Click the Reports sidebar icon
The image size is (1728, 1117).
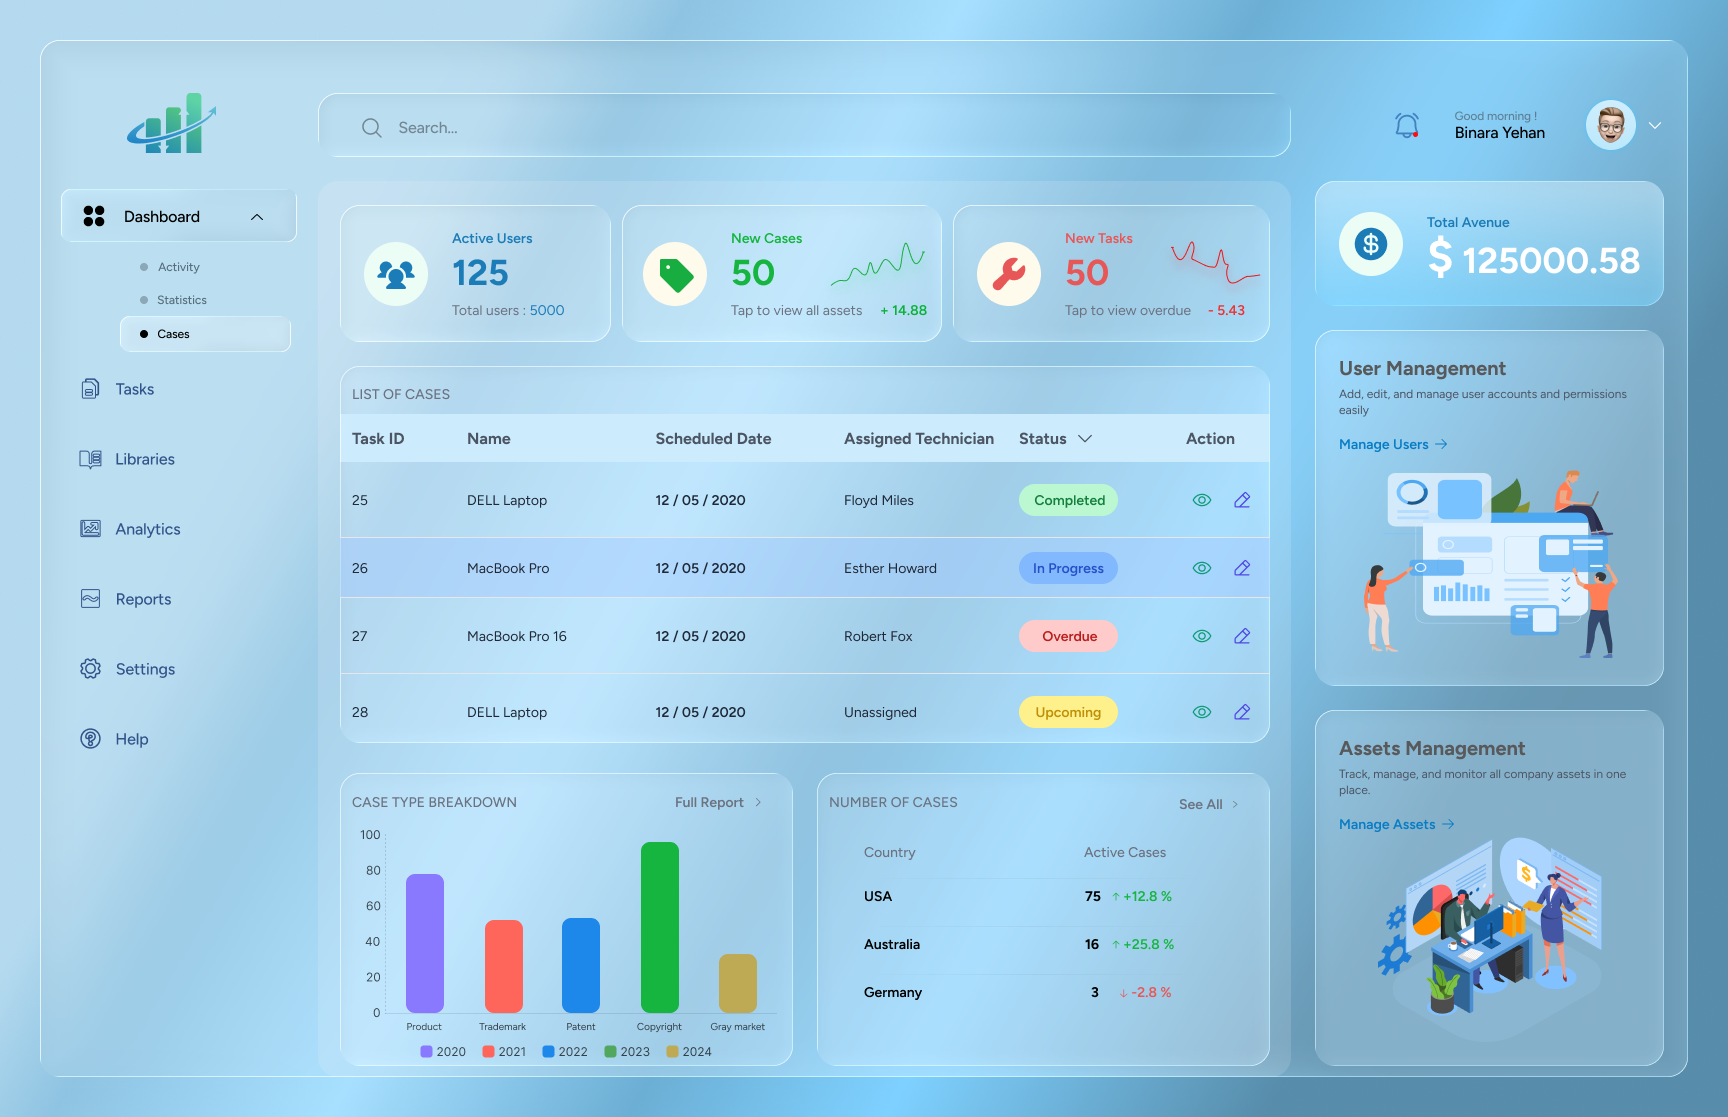pyautogui.click(x=90, y=598)
